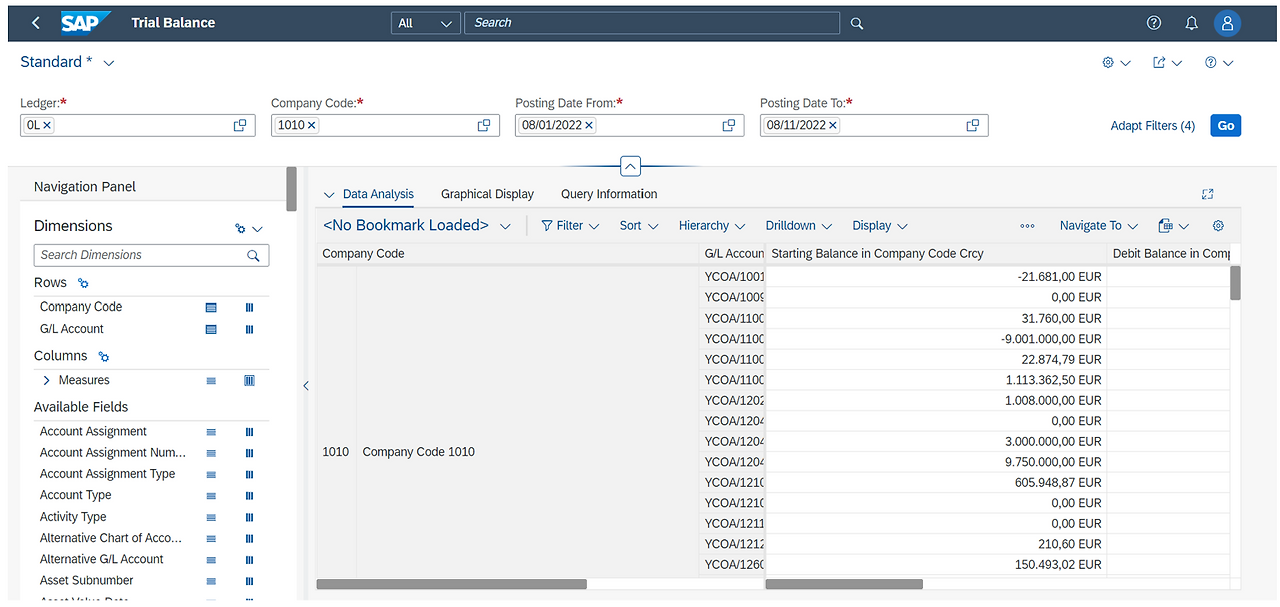Click the Measures columns icon
Image resolution: width=1280 pixels, height=607 pixels.
tap(249, 380)
